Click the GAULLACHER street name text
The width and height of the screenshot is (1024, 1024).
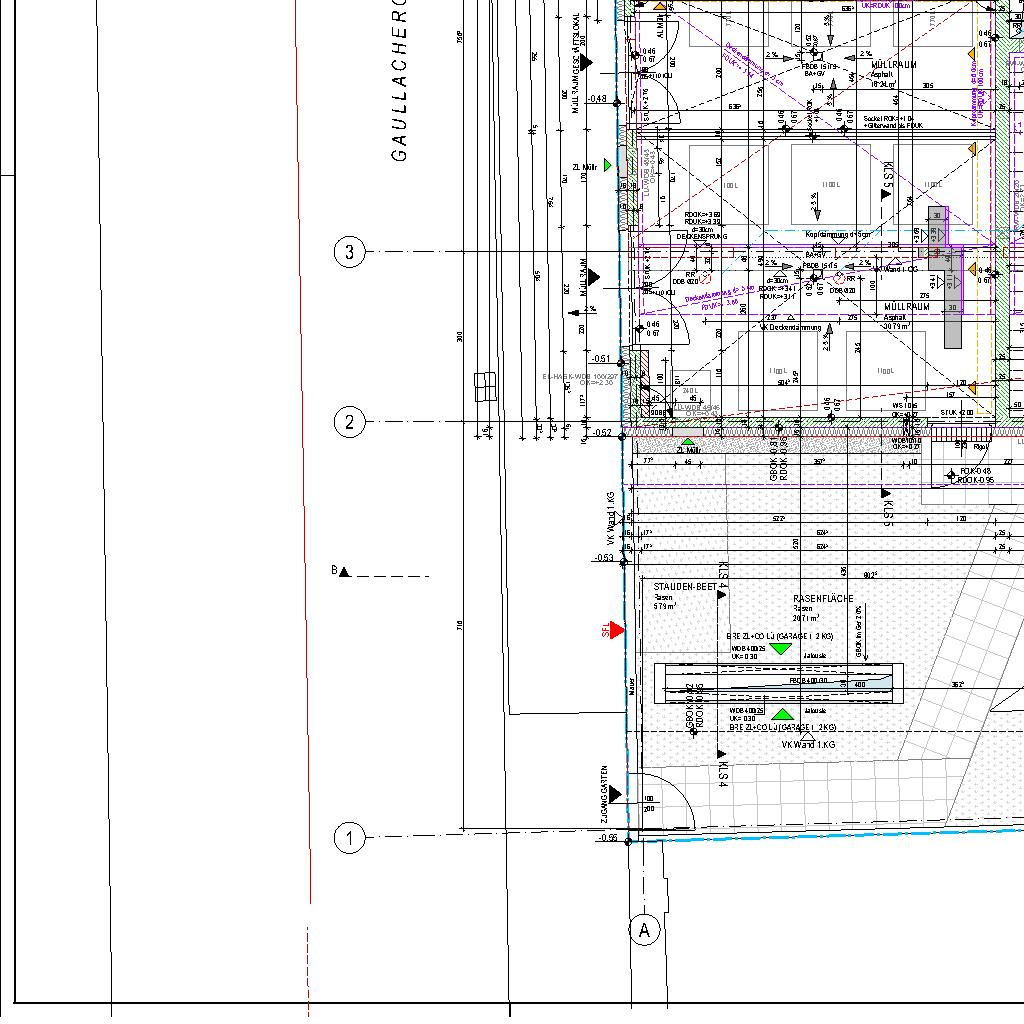click(399, 80)
